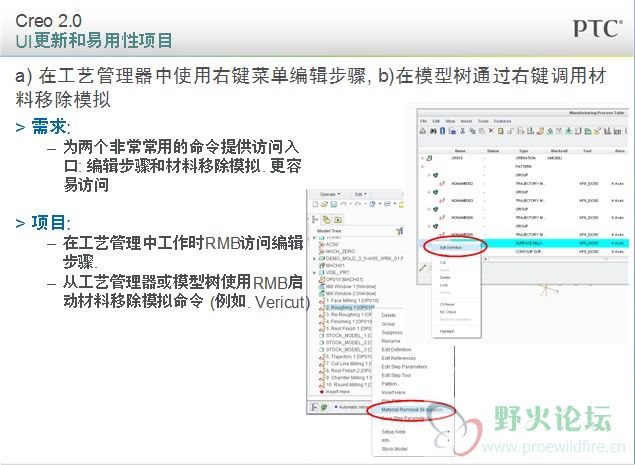Click the scissors cut icon in Process Table
635x465 pixels.
point(462,131)
